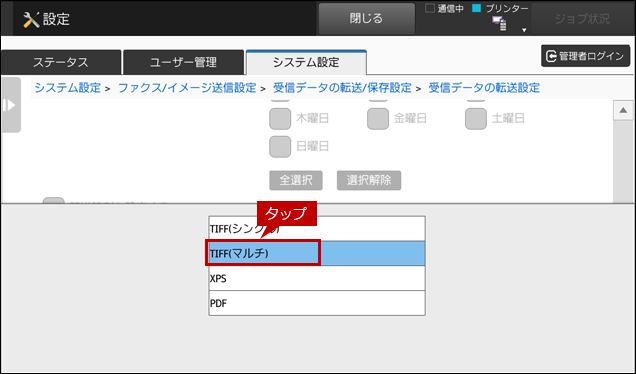Click the 管理者ログイン button
The width and height of the screenshot is (636, 374).
585,56
